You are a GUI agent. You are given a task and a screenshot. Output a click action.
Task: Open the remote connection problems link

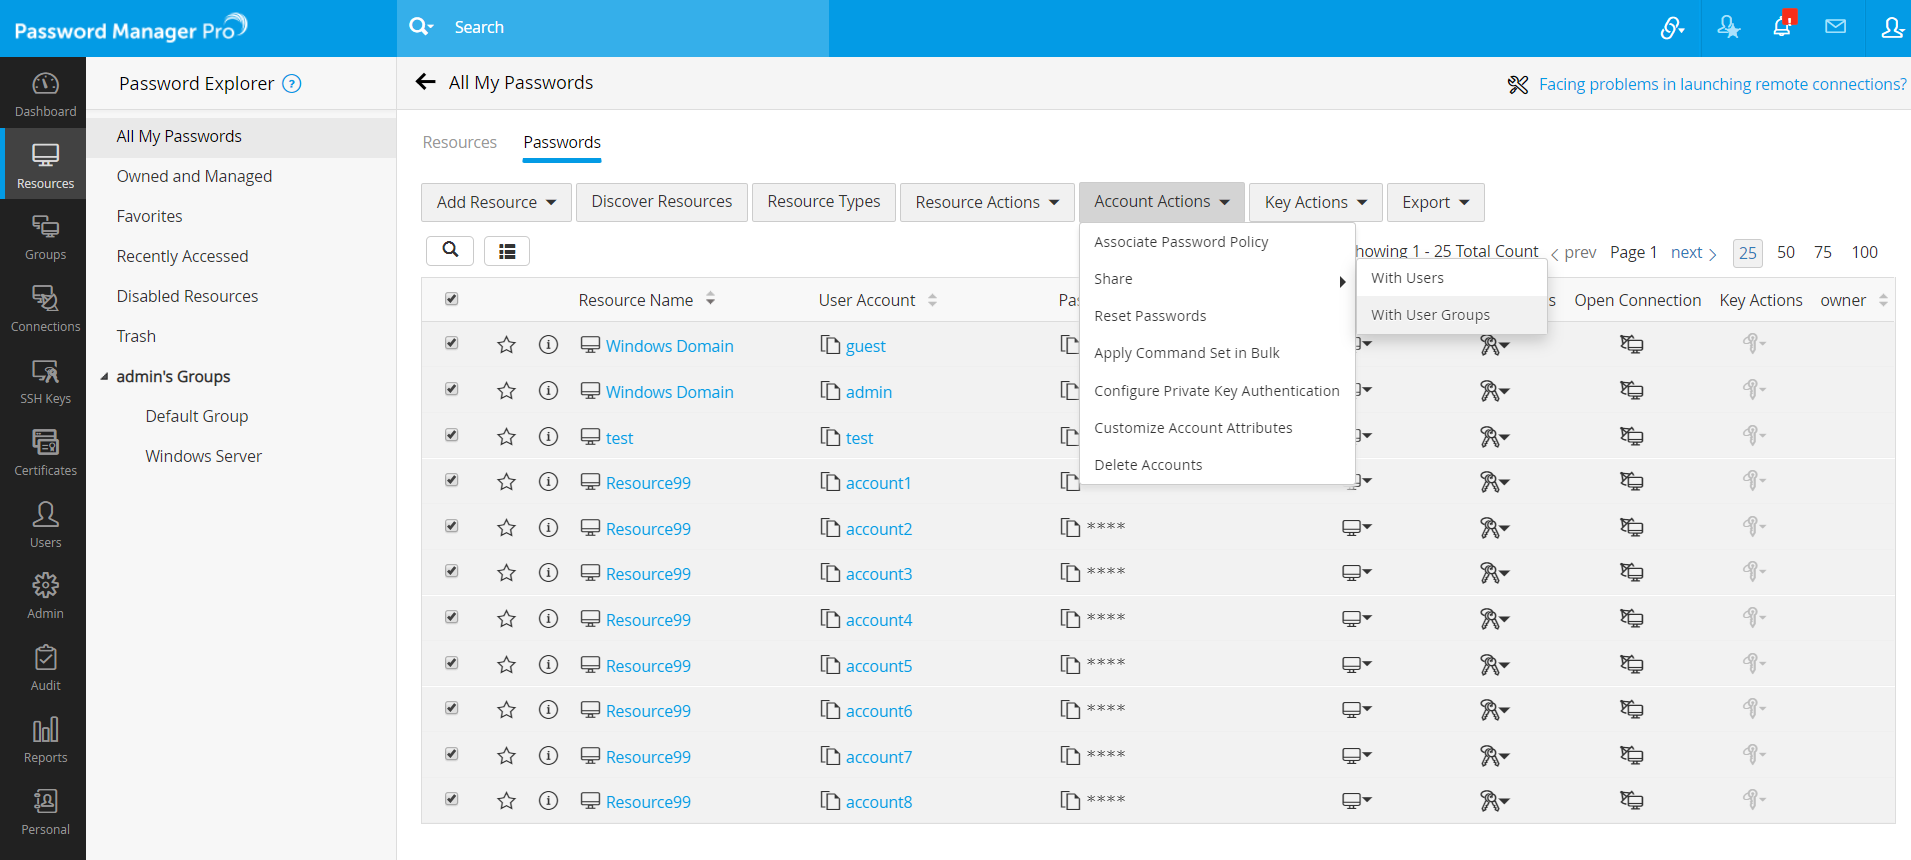(1722, 84)
